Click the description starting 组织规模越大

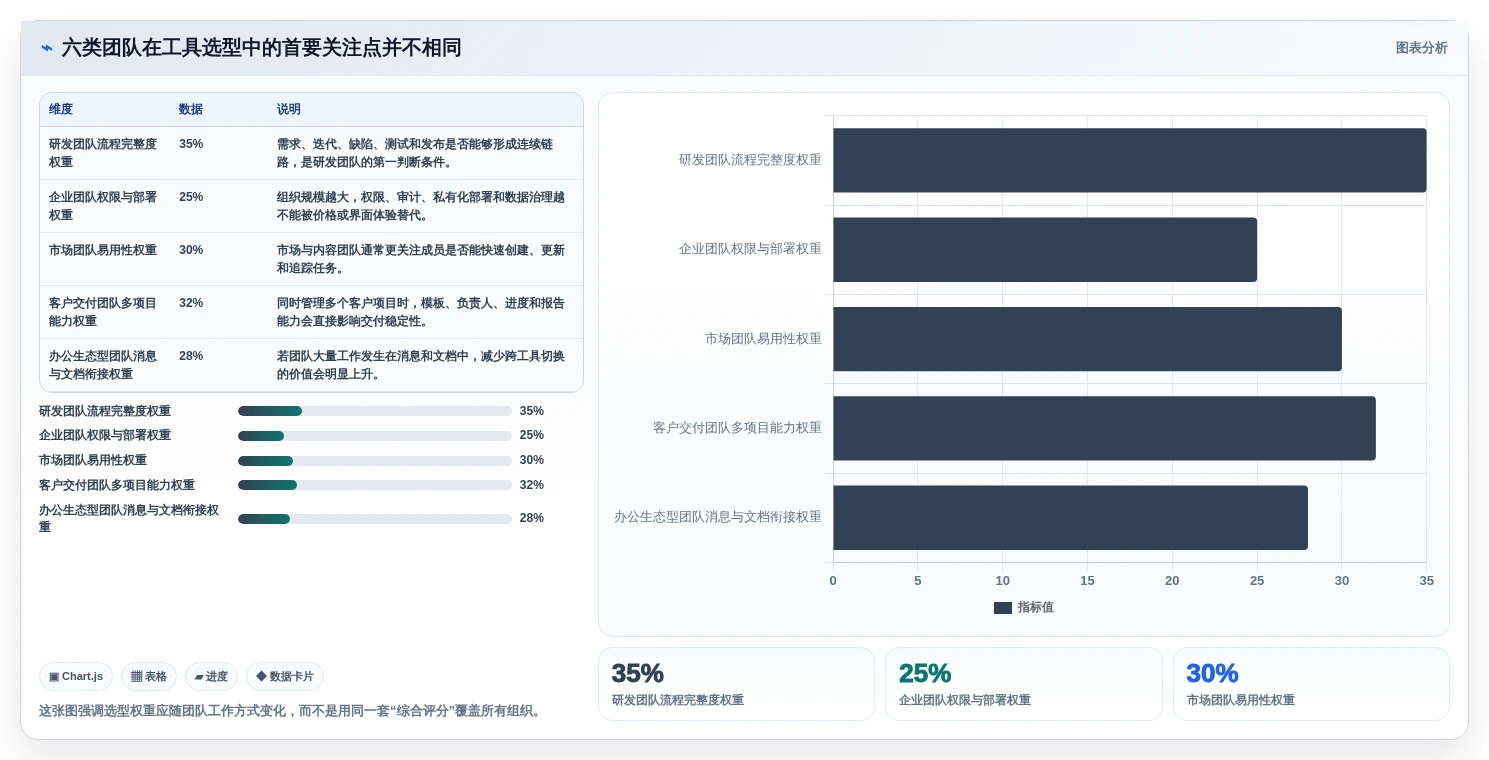point(421,206)
